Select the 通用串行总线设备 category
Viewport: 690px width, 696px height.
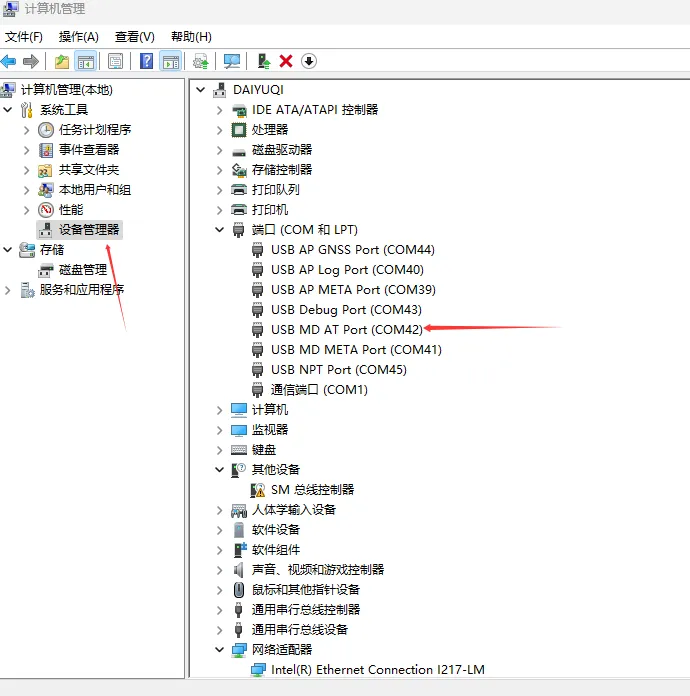[300, 629]
